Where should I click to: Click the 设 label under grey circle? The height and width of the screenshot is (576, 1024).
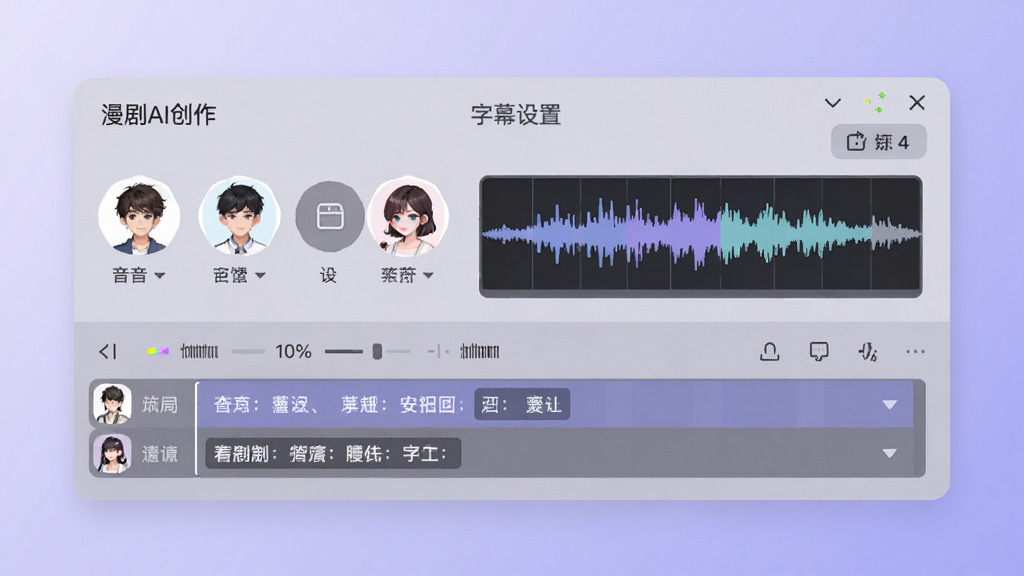tap(328, 276)
